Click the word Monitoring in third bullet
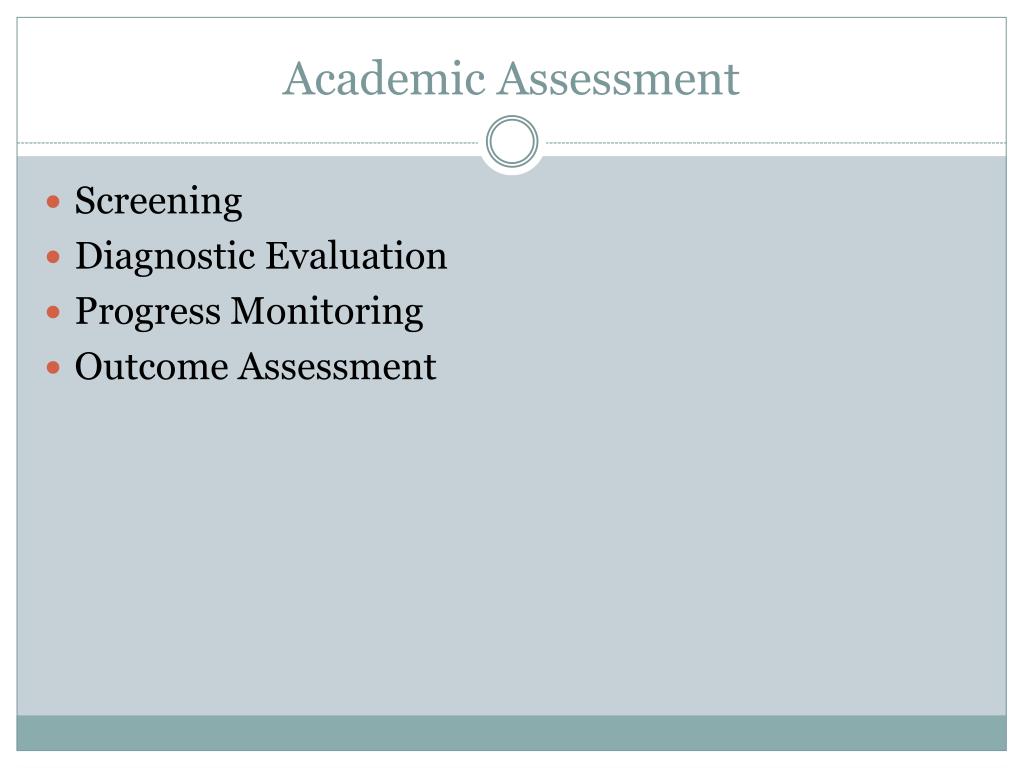 point(328,313)
